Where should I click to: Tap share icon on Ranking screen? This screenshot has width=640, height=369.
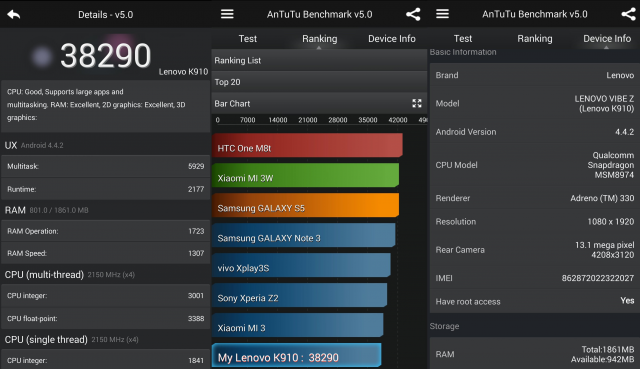(413, 14)
